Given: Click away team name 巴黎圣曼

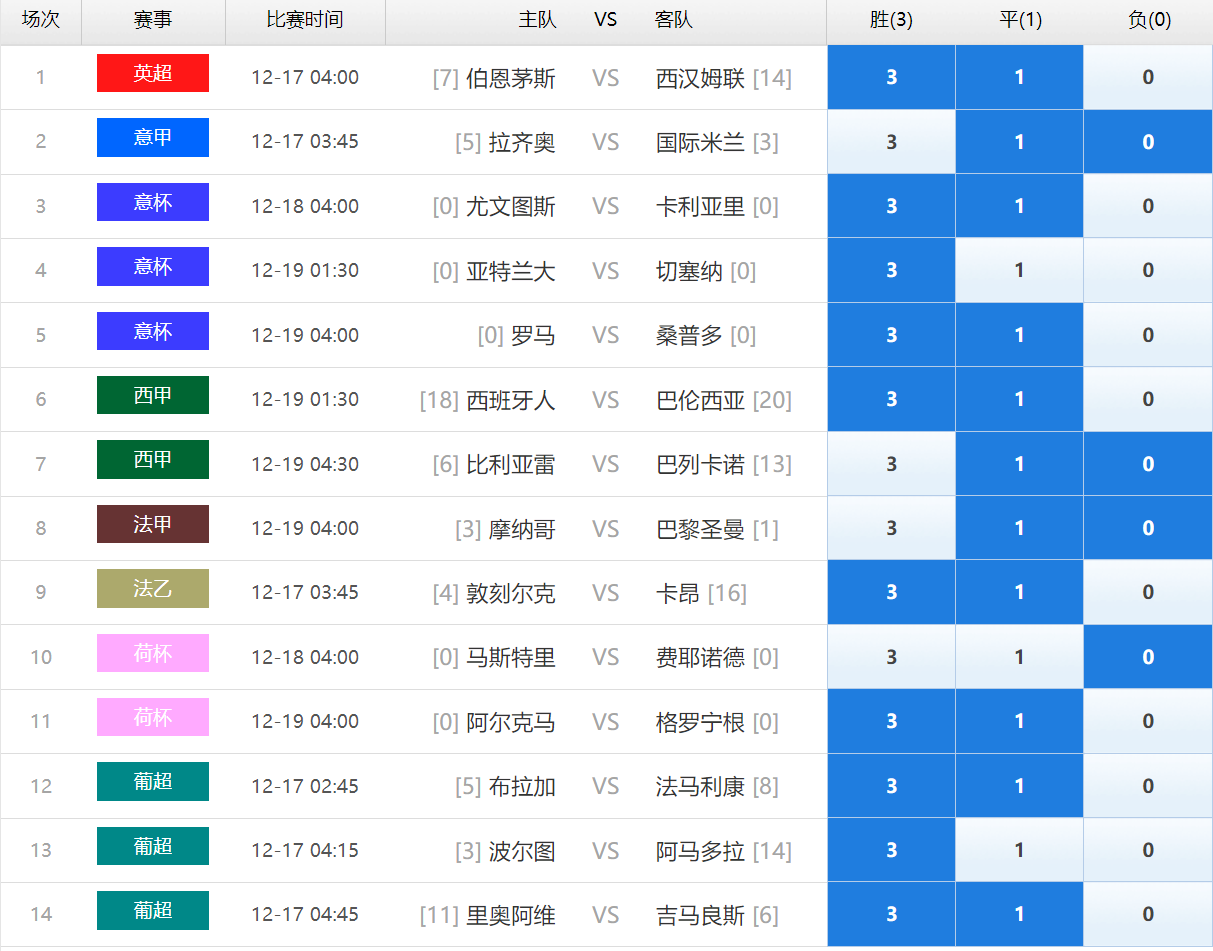Looking at the screenshot, I should point(700,529).
